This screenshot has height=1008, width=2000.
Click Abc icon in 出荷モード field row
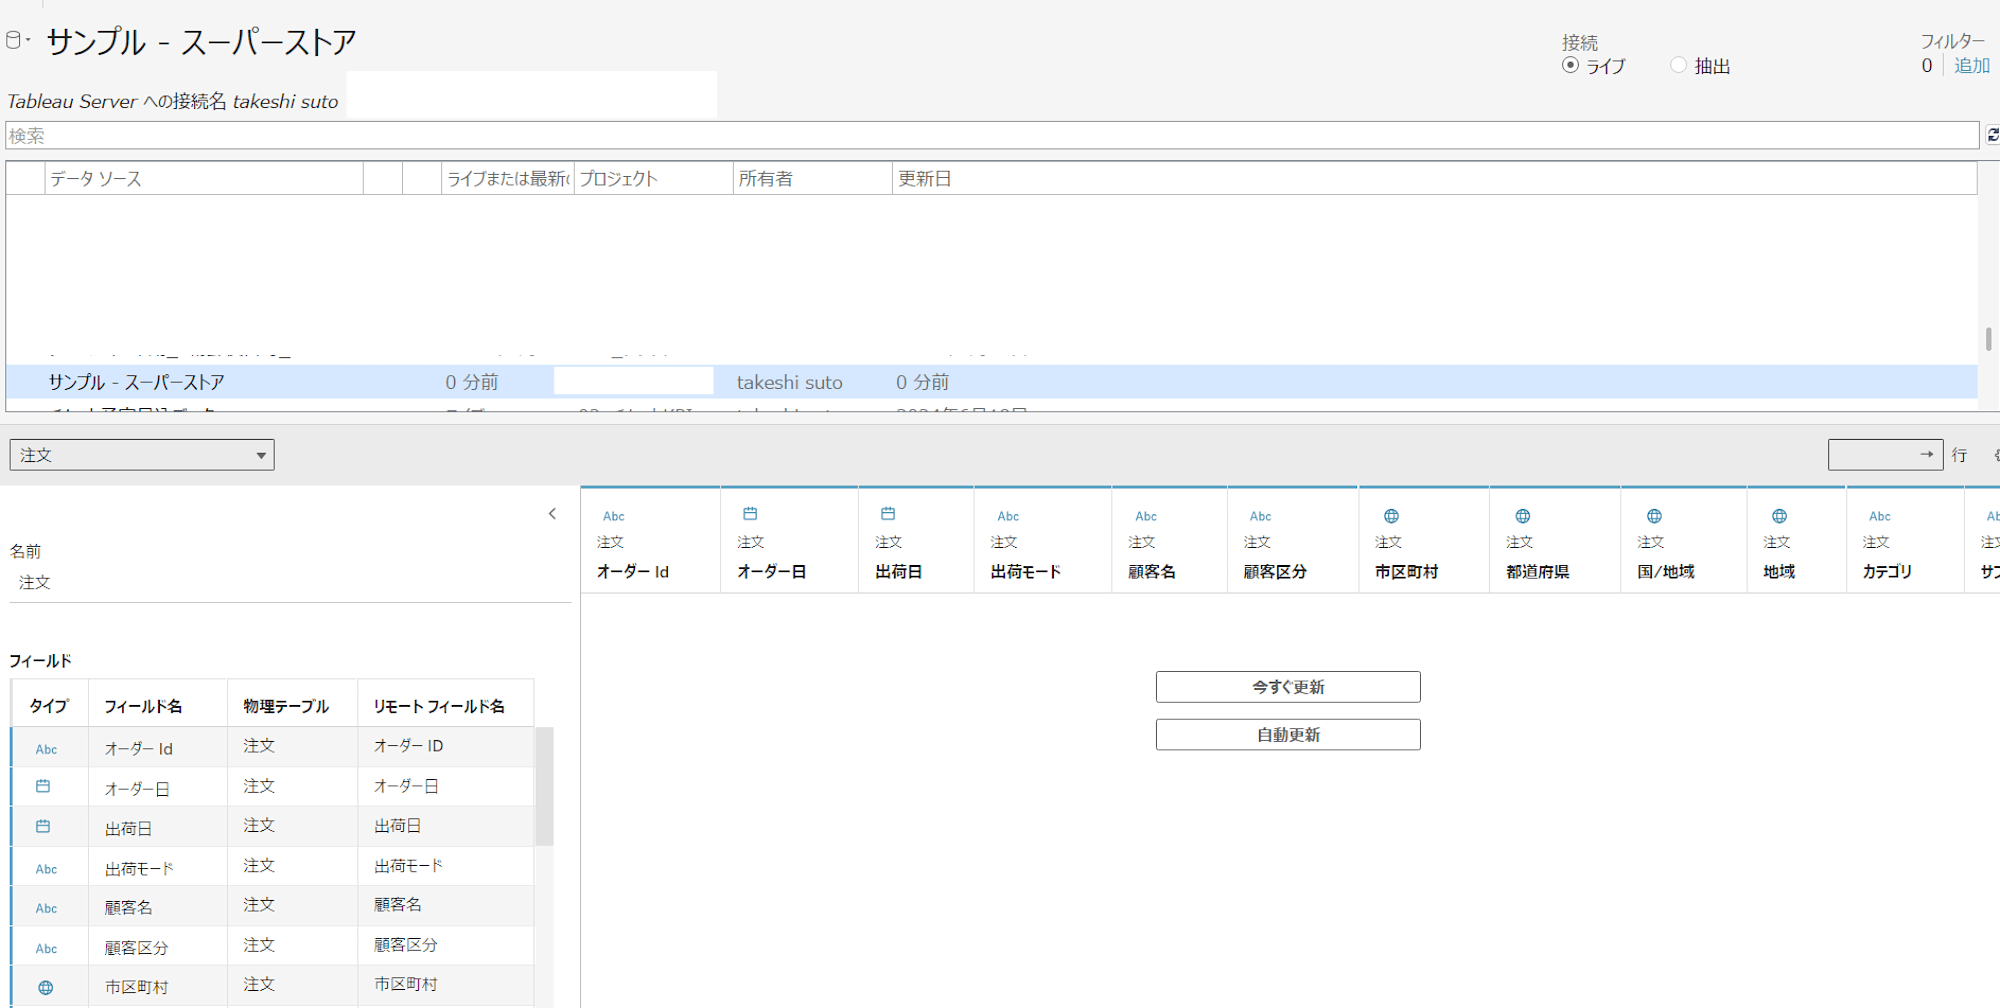pos(46,869)
